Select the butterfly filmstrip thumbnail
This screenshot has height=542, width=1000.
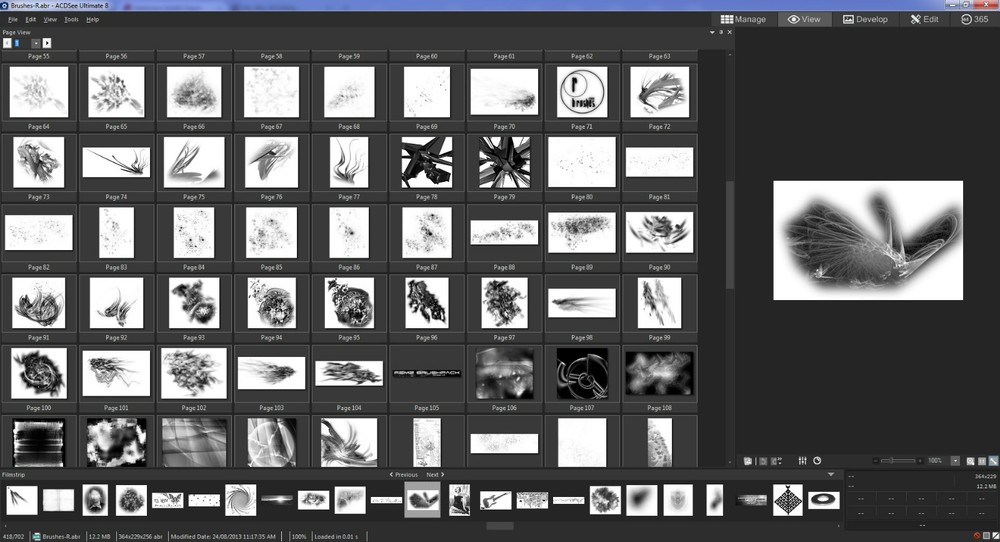click(x=167, y=500)
